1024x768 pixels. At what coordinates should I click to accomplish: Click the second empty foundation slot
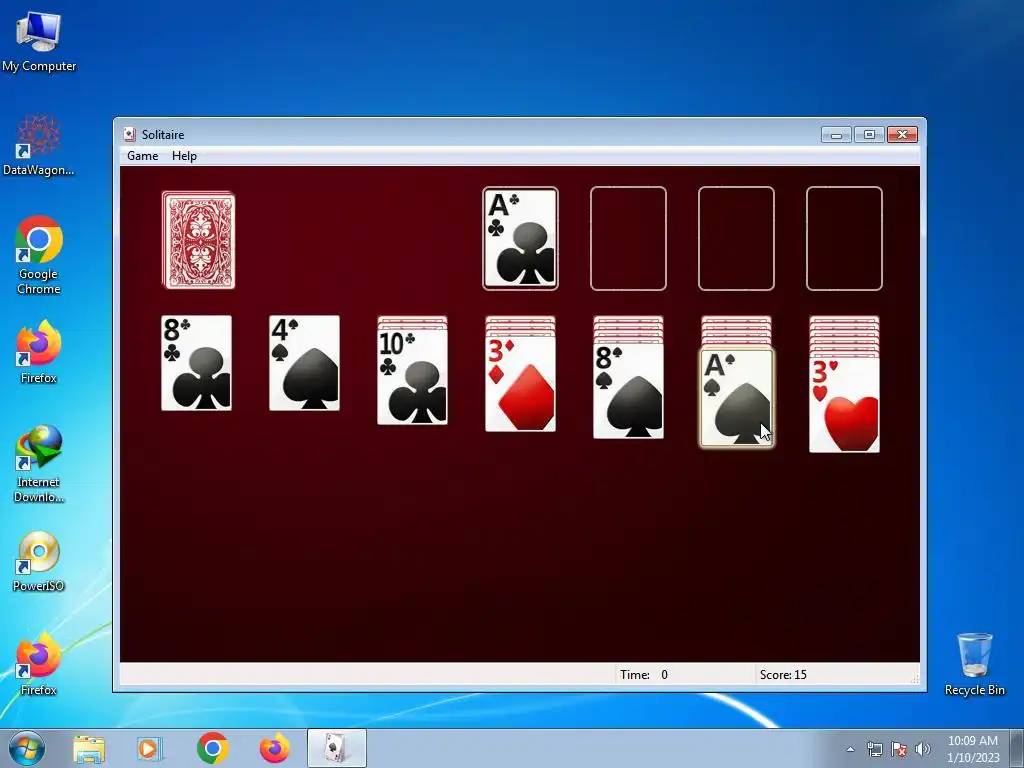coord(628,238)
